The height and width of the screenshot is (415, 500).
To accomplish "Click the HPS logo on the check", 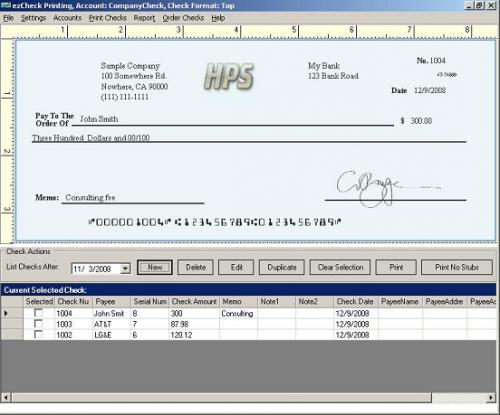I will [229, 76].
